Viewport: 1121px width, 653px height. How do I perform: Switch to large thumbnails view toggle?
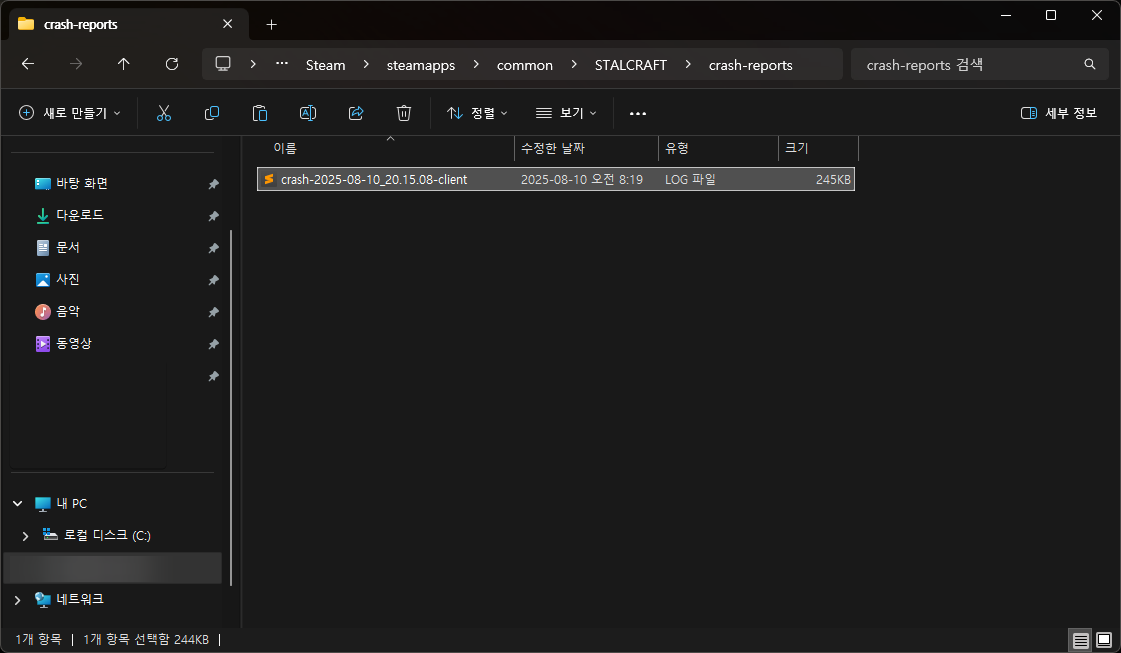[1104, 639]
